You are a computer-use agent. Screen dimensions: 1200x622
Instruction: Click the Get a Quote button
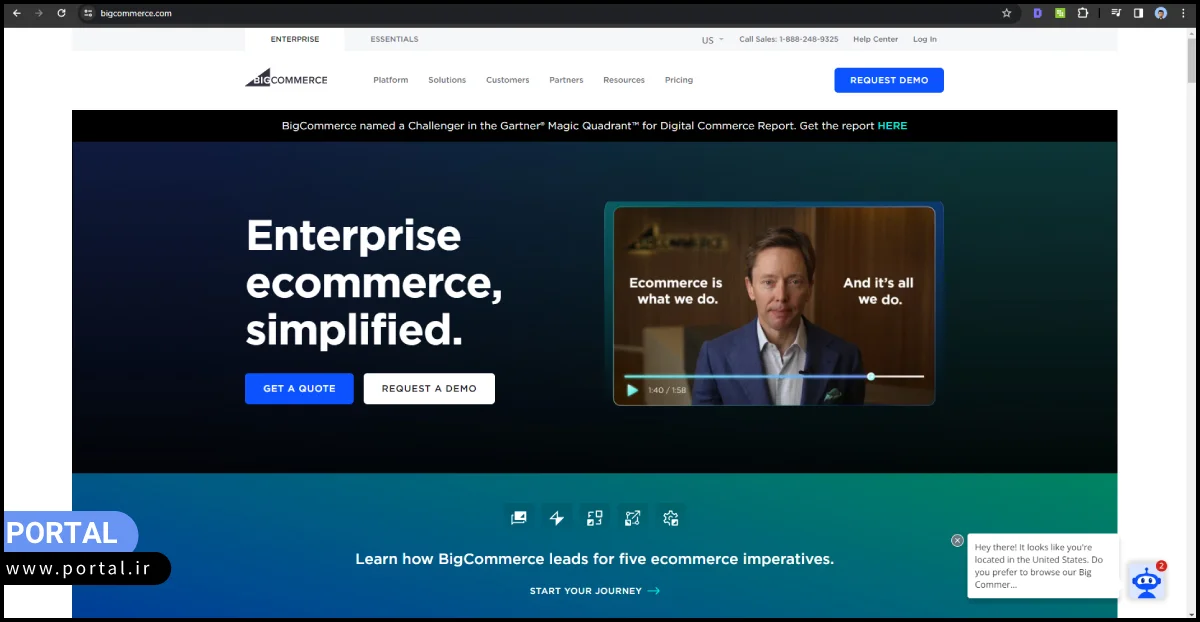299,388
